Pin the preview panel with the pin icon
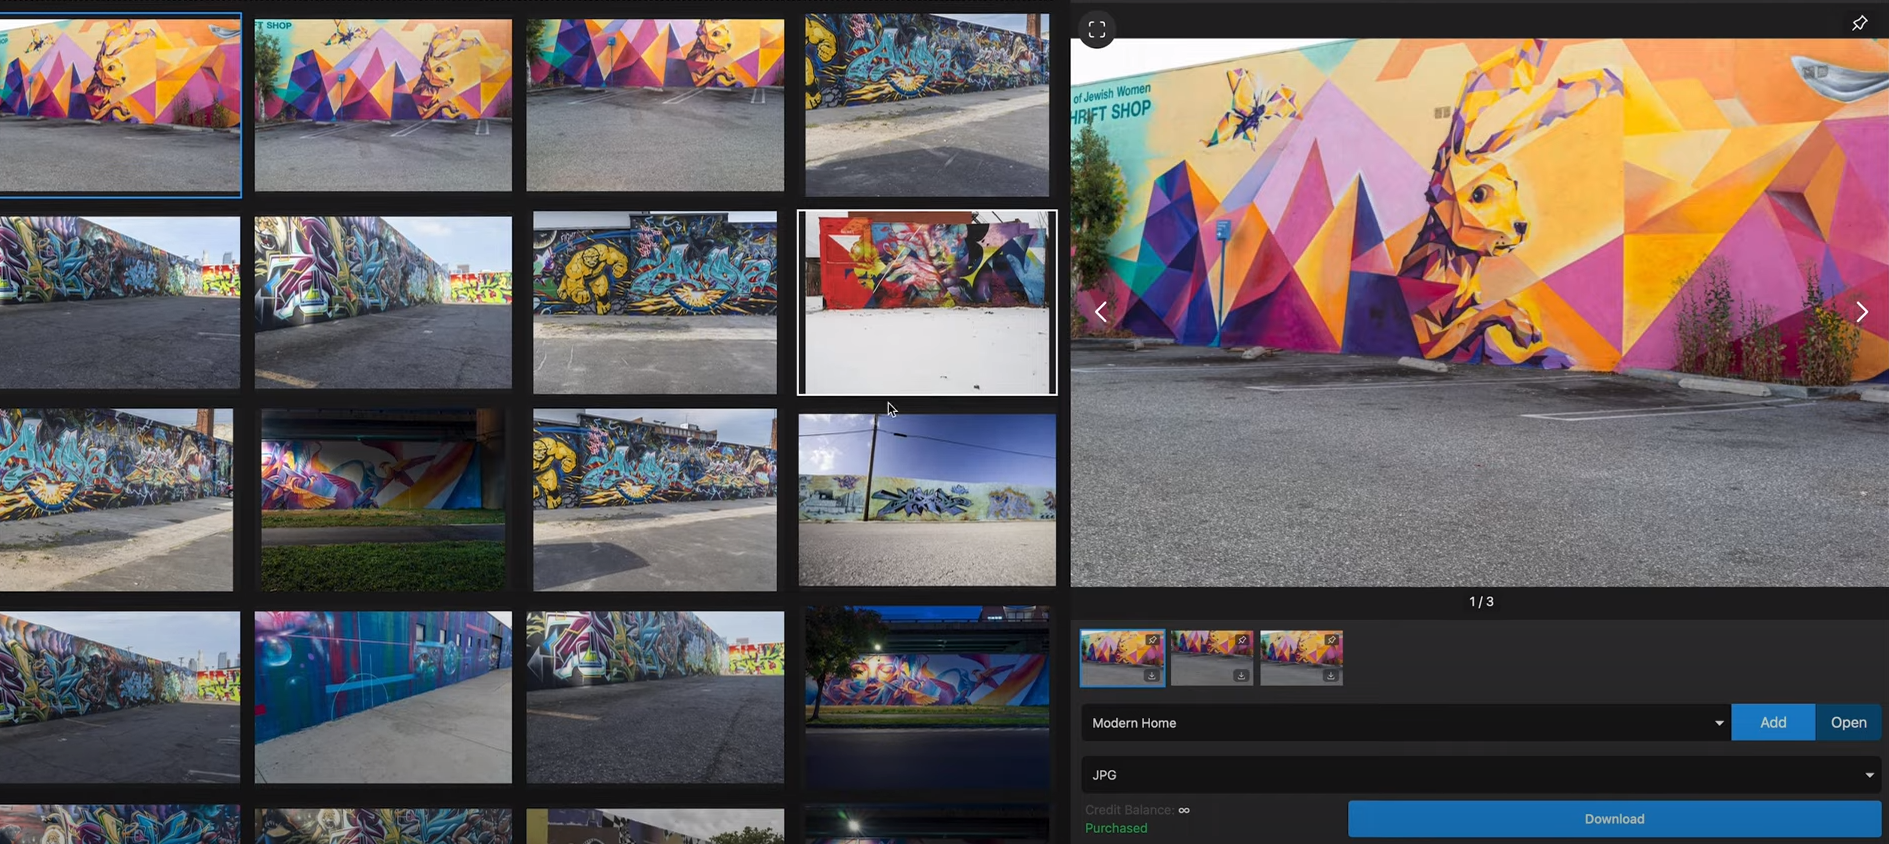This screenshot has width=1889, height=844. (1859, 23)
